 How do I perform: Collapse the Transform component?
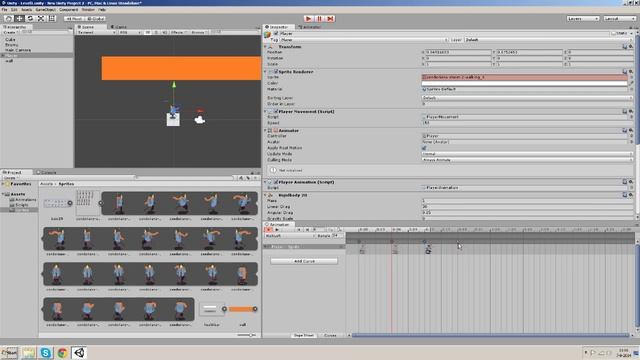tap(266, 47)
